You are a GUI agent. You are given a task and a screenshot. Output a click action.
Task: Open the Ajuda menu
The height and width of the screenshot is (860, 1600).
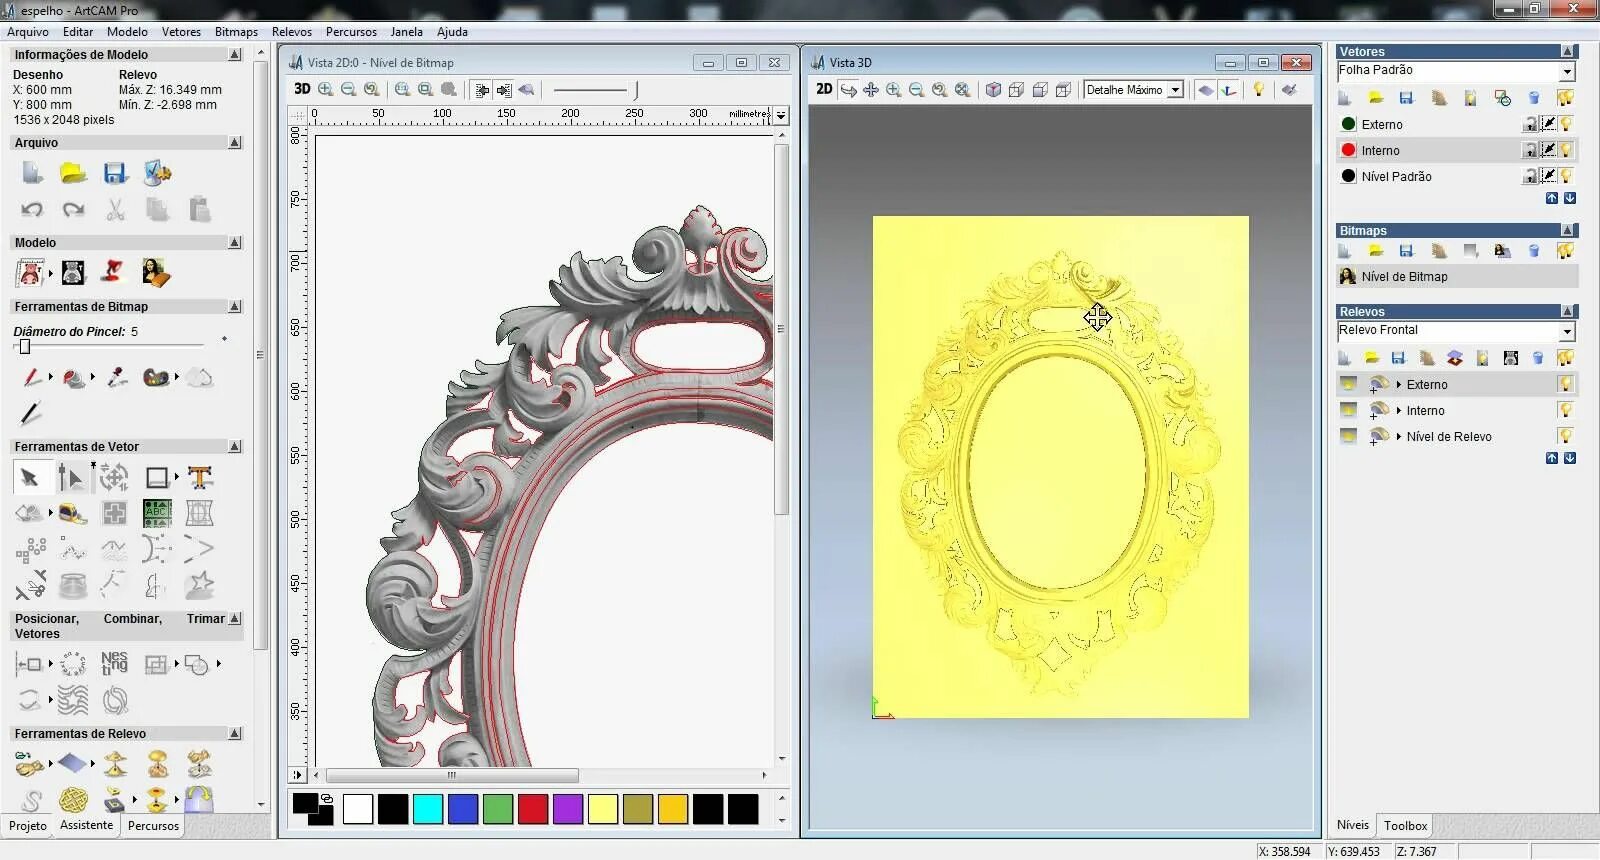(x=452, y=32)
